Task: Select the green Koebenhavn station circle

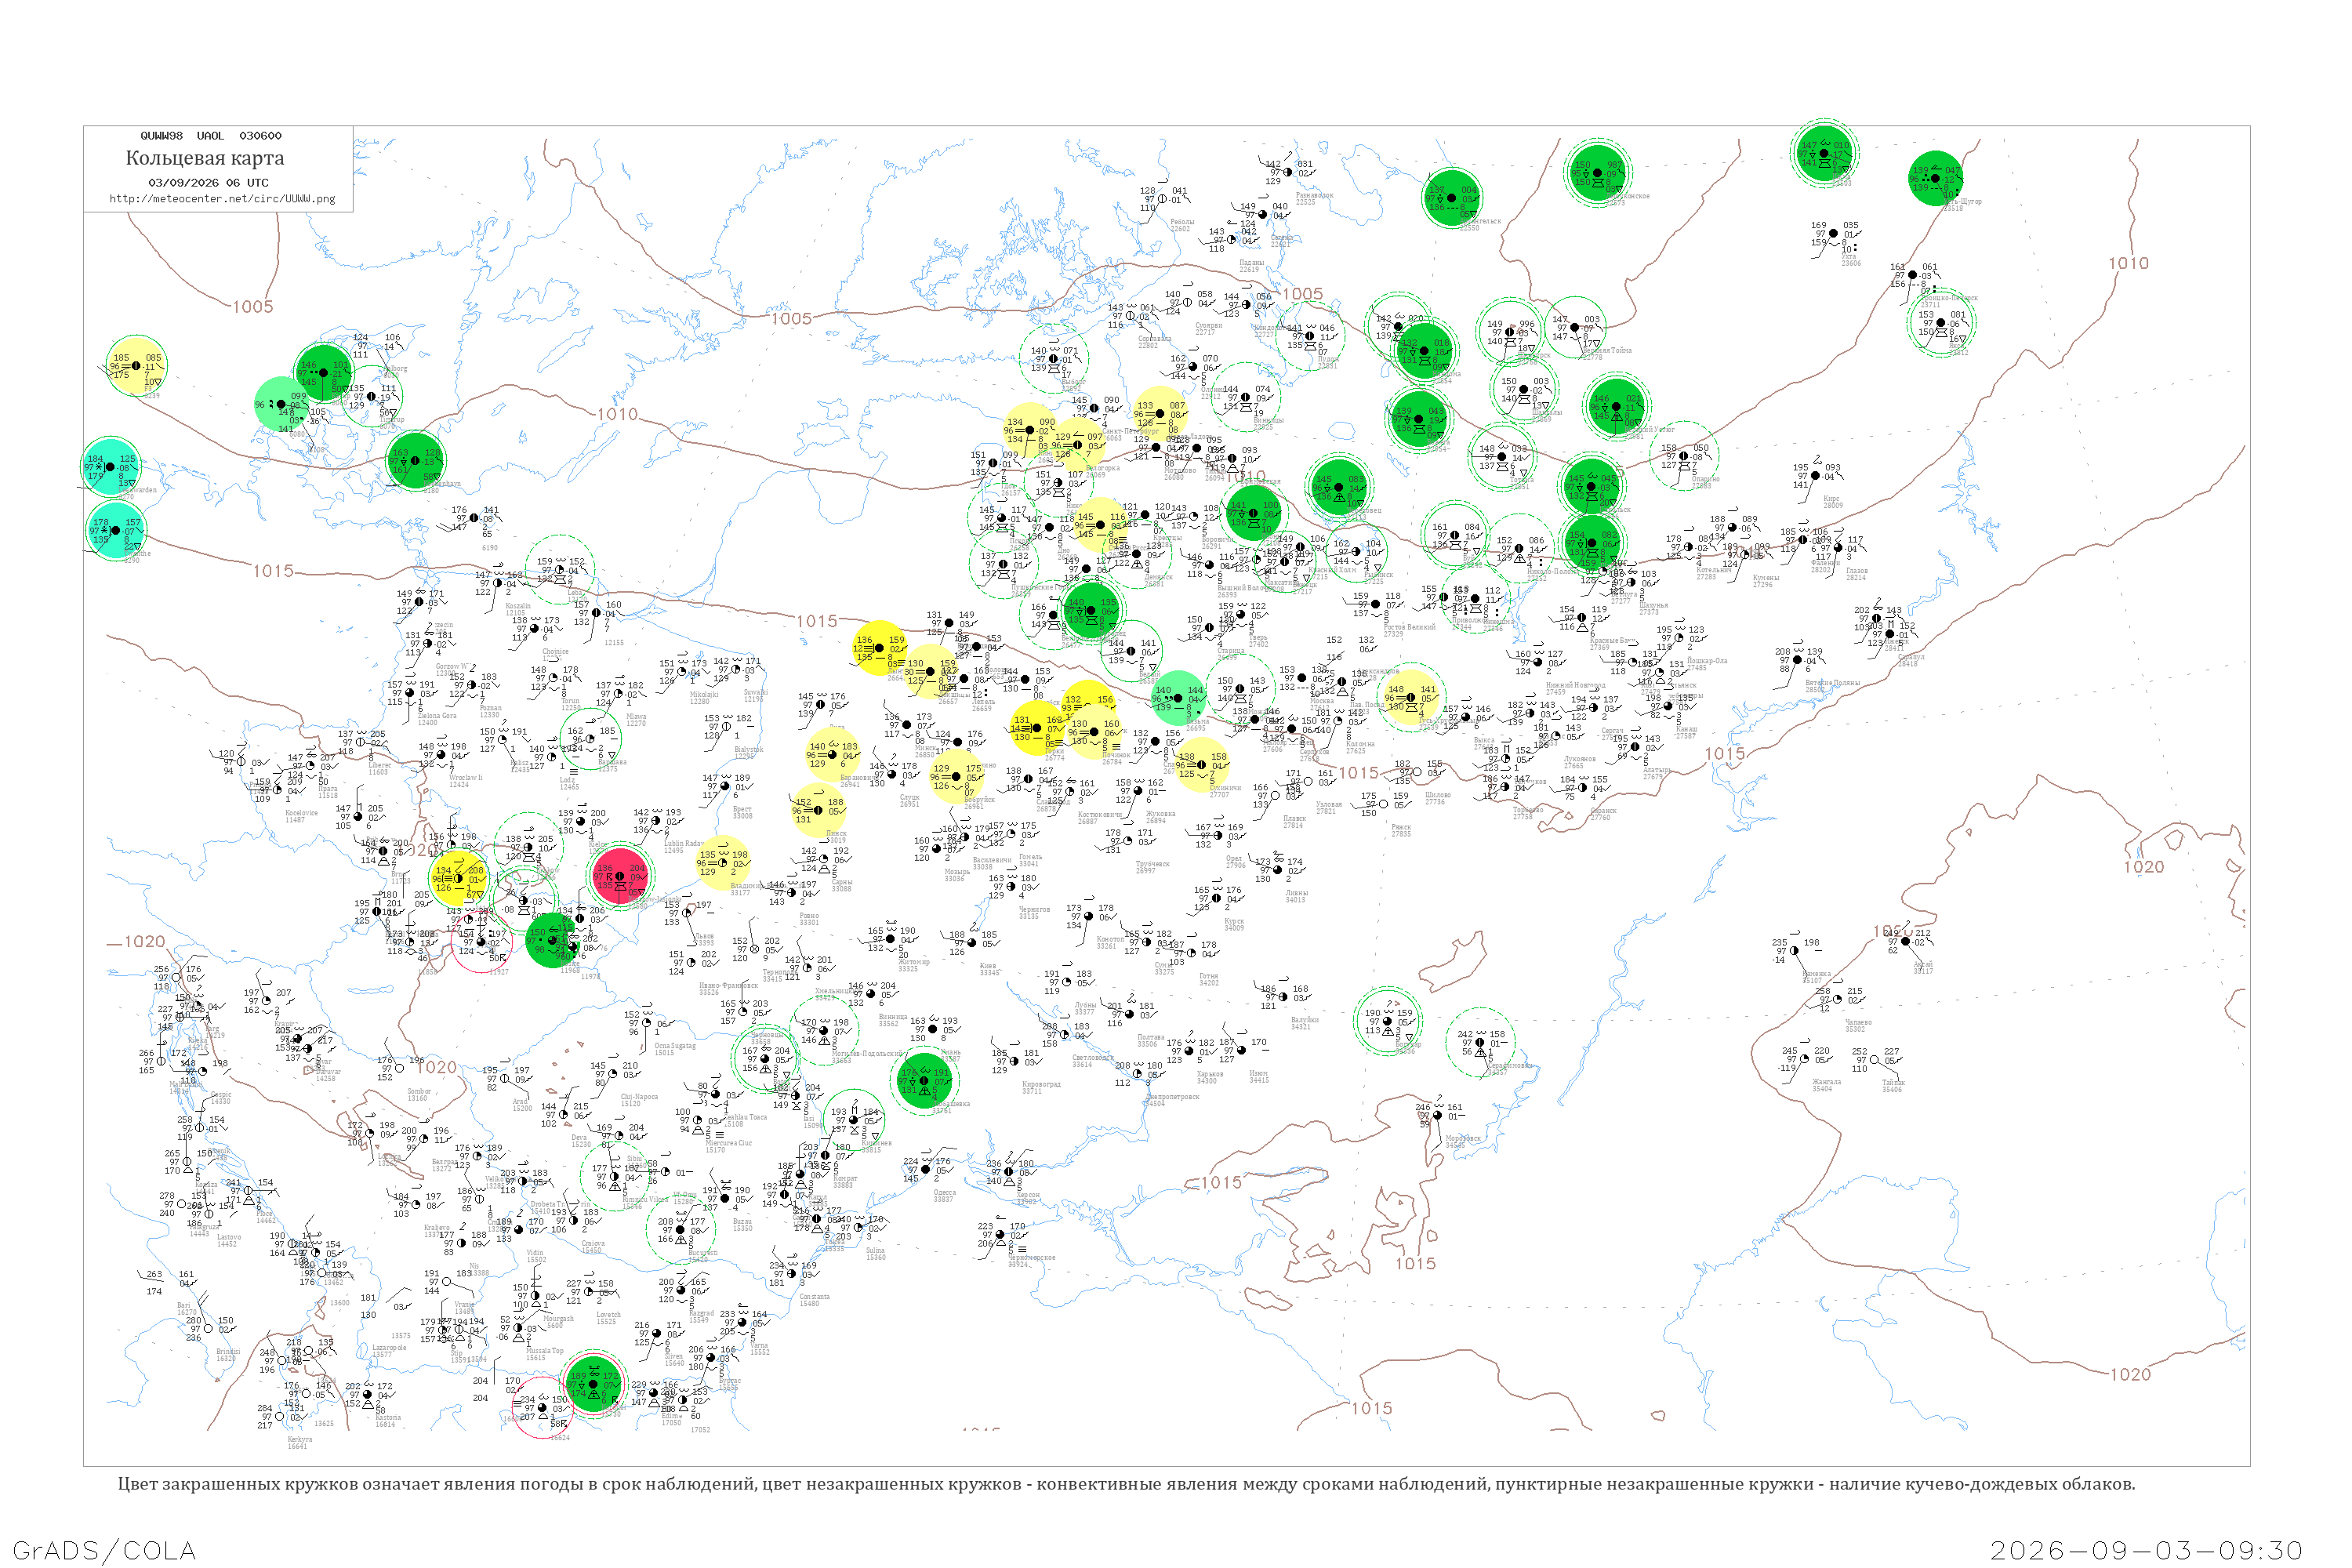Action: 416,460
